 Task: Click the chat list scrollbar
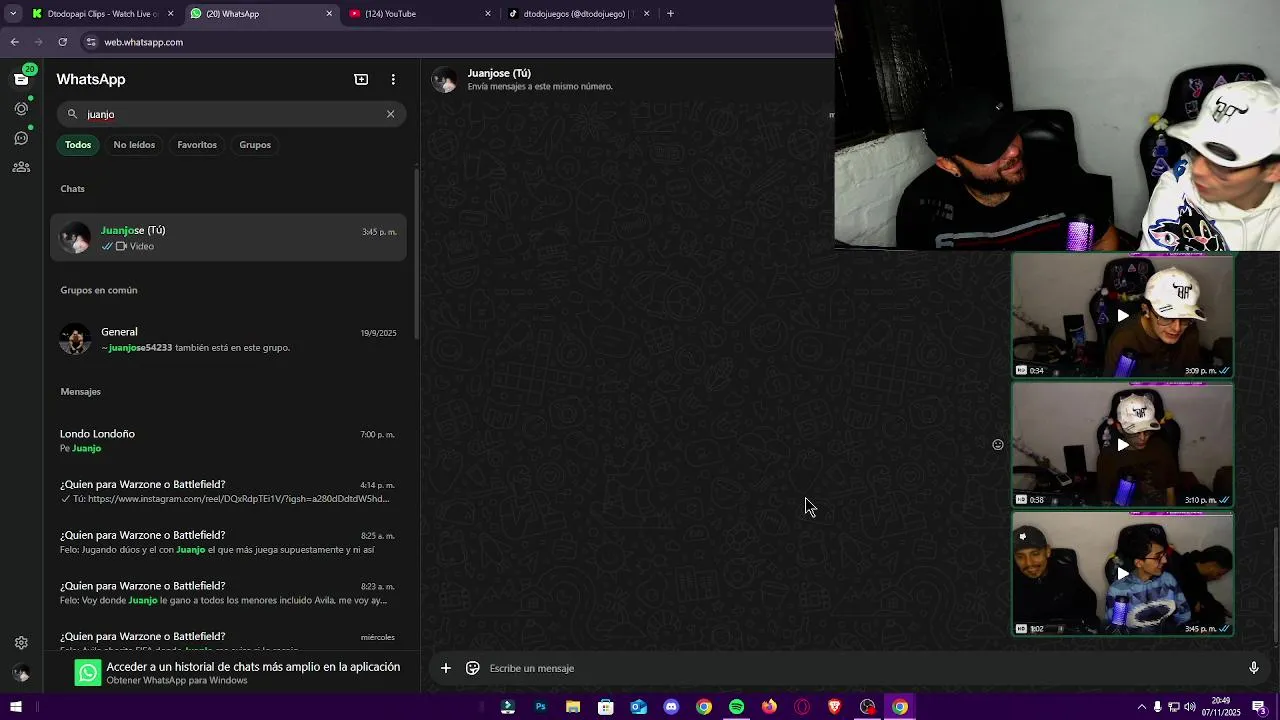417,255
